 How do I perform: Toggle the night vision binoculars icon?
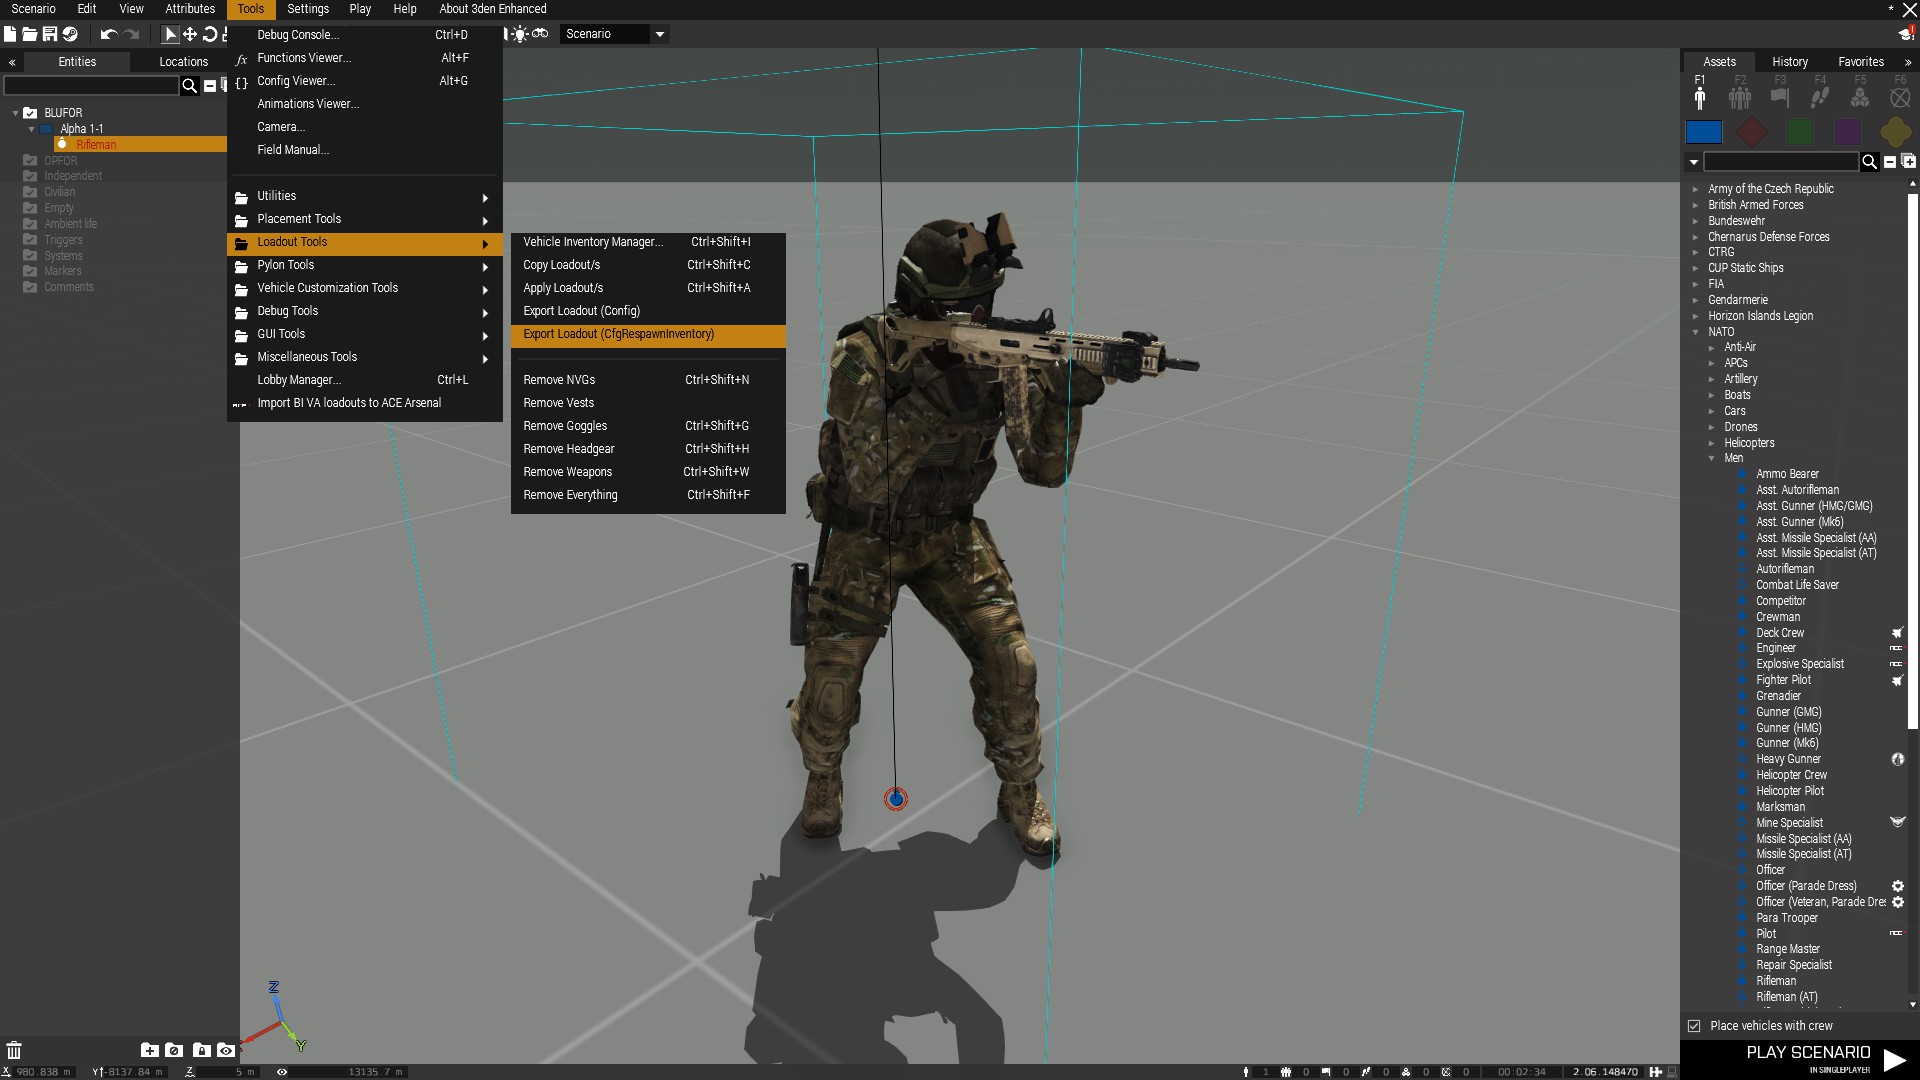[x=540, y=34]
